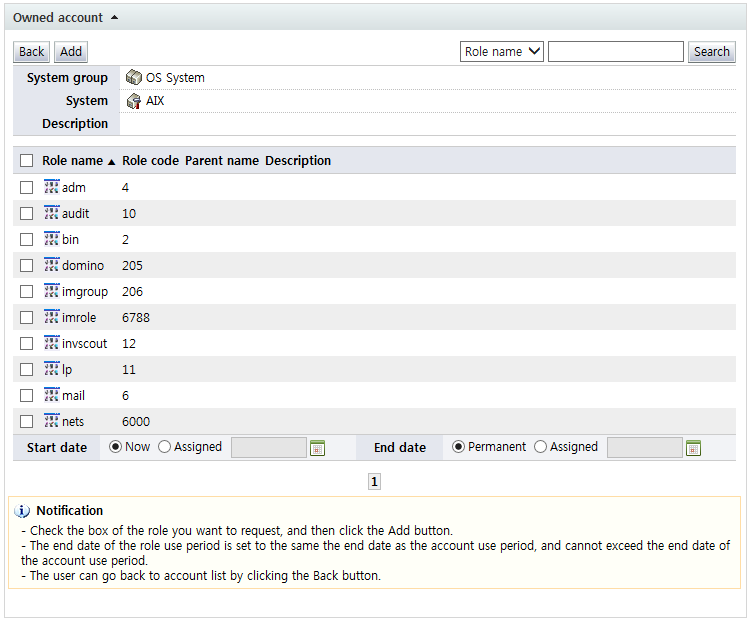Click the Parent name column header
Image resolution: width=748 pixels, height=619 pixels.
coord(222,161)
